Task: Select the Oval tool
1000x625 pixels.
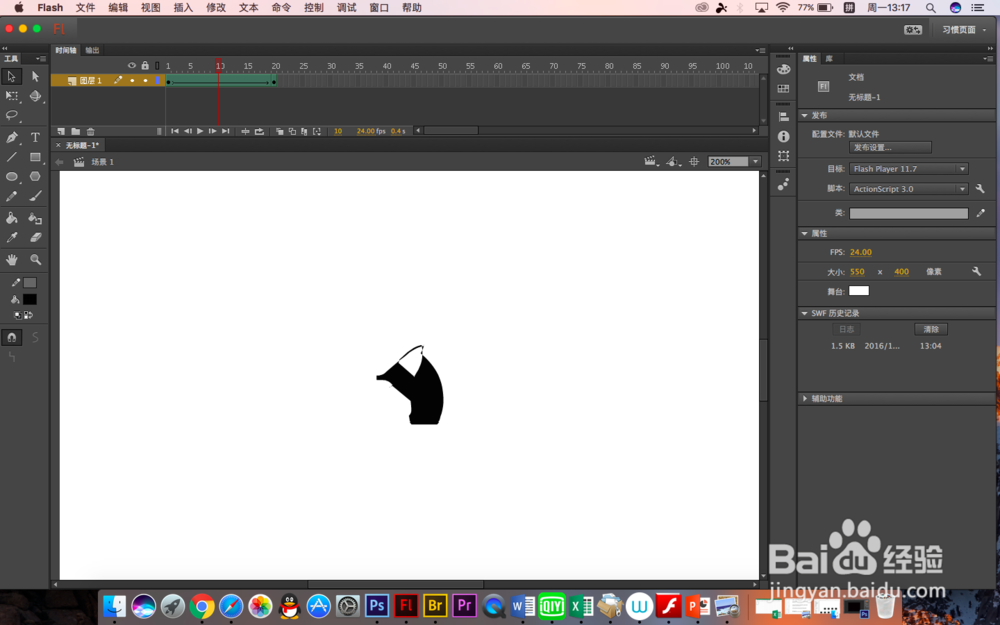Action: (11, 177)
